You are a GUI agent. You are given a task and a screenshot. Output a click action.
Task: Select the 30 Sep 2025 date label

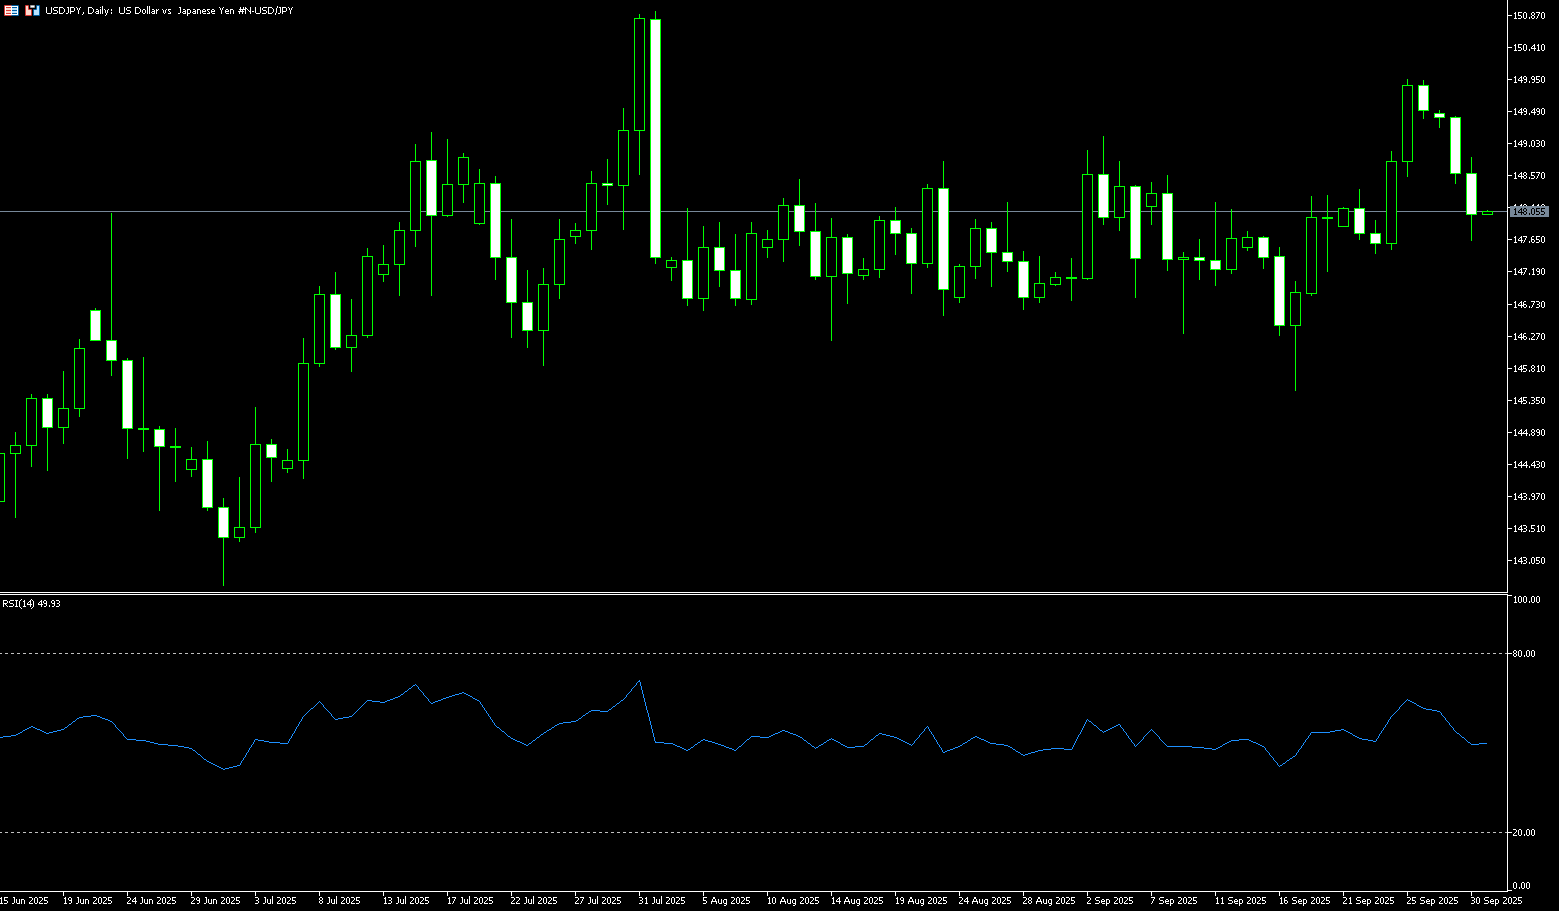tap(1495, 901)
